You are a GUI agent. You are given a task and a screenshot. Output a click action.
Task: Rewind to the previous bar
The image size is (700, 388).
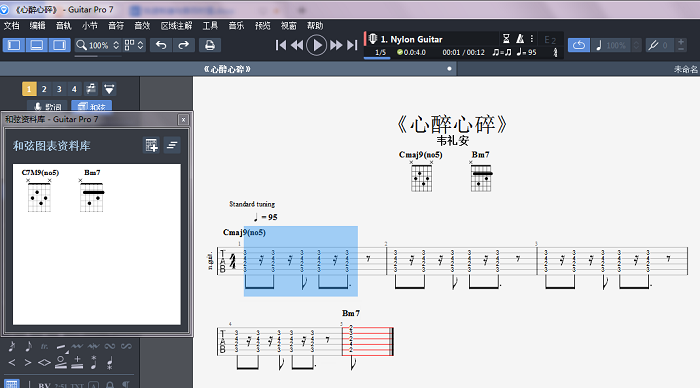pyautogui.click(x=297, y=45)
